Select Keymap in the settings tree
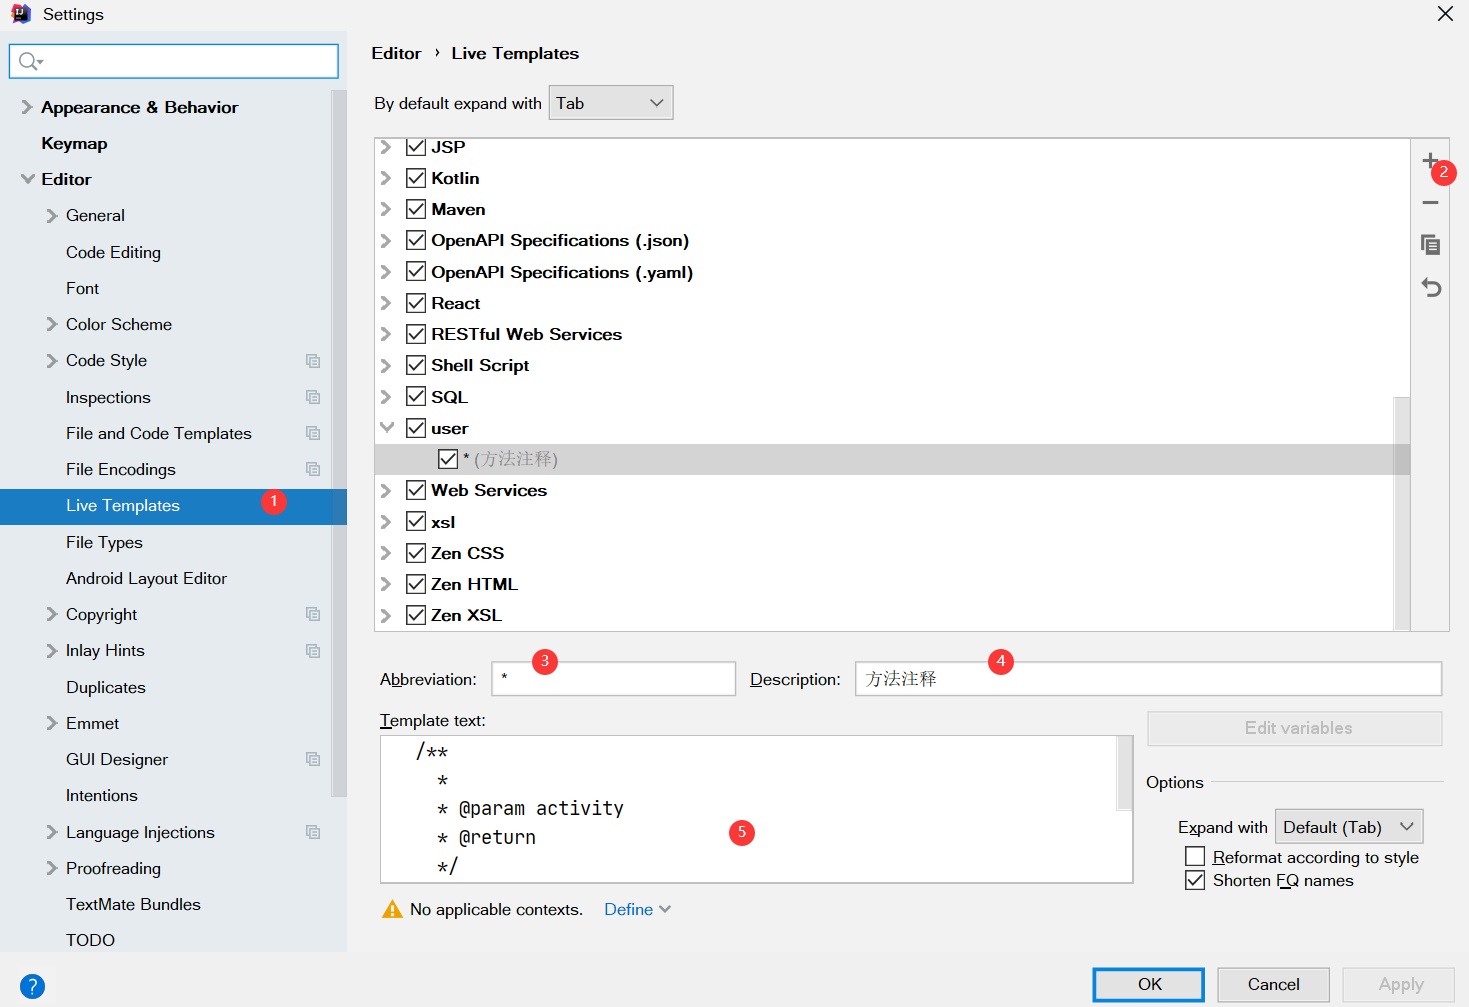The width and height of the screenshot is (1469, 1007). click(x=74, y=143)
